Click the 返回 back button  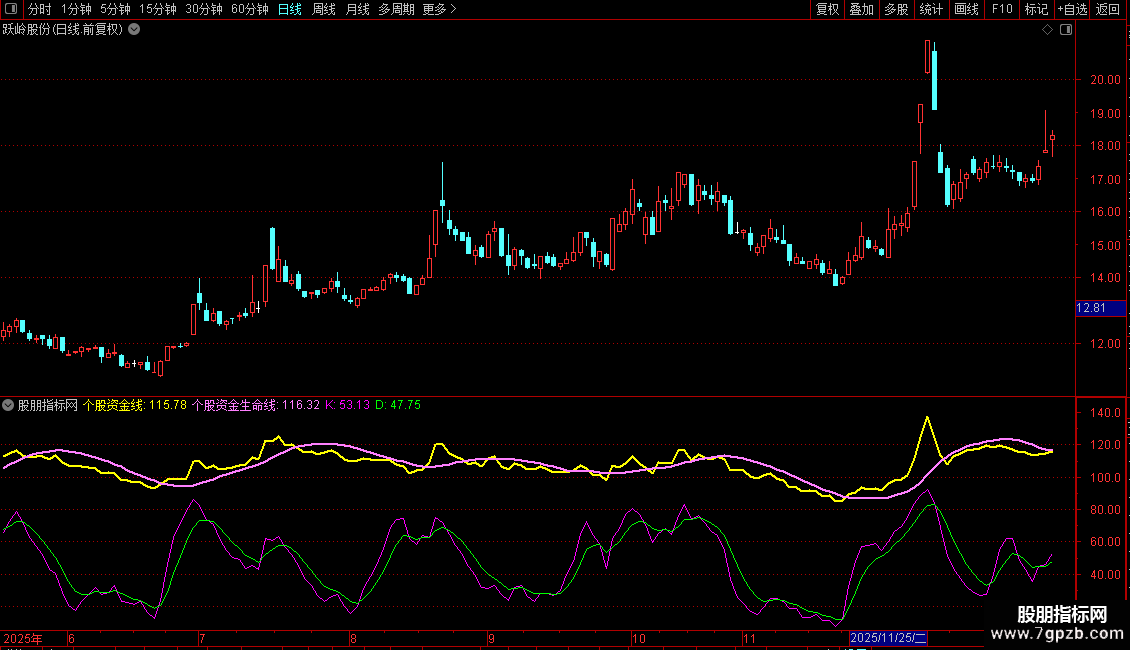point(1108,9)
